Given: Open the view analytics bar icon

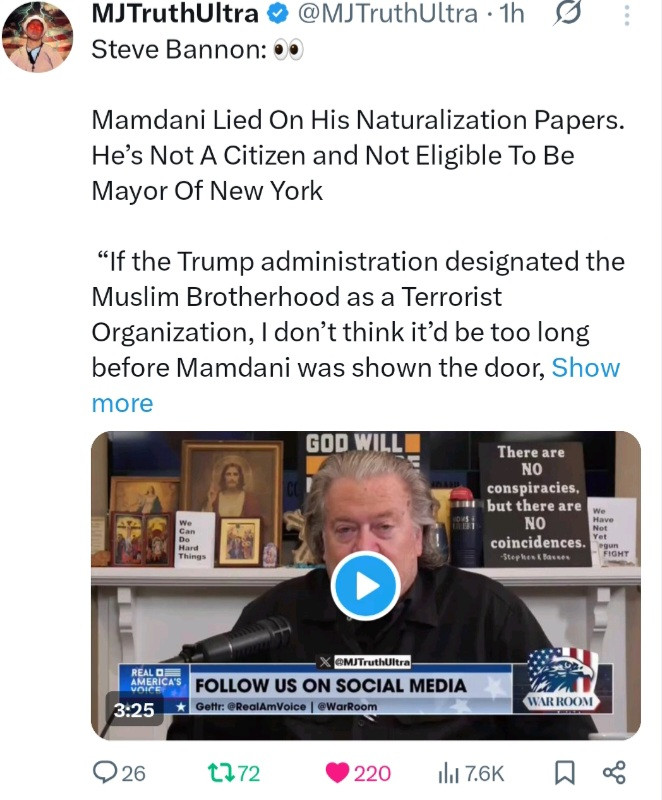Looking at the screenshot, I should tap(448, 773).
